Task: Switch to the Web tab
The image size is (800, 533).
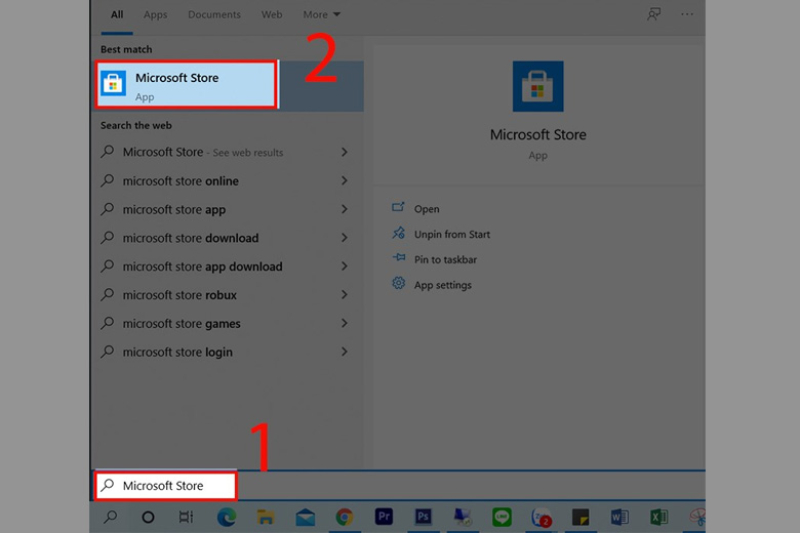Action: [x=271, y=14]
